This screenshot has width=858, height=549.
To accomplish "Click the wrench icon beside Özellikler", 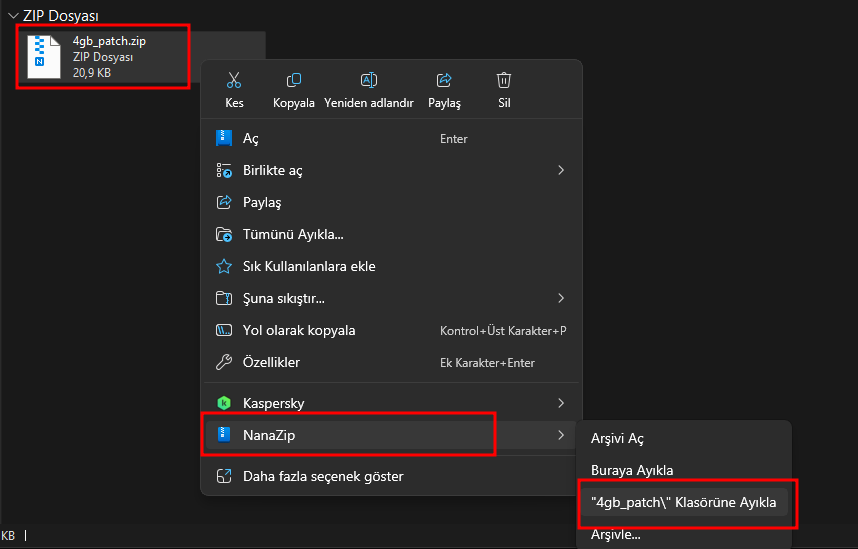I will [x=224, y=362].
